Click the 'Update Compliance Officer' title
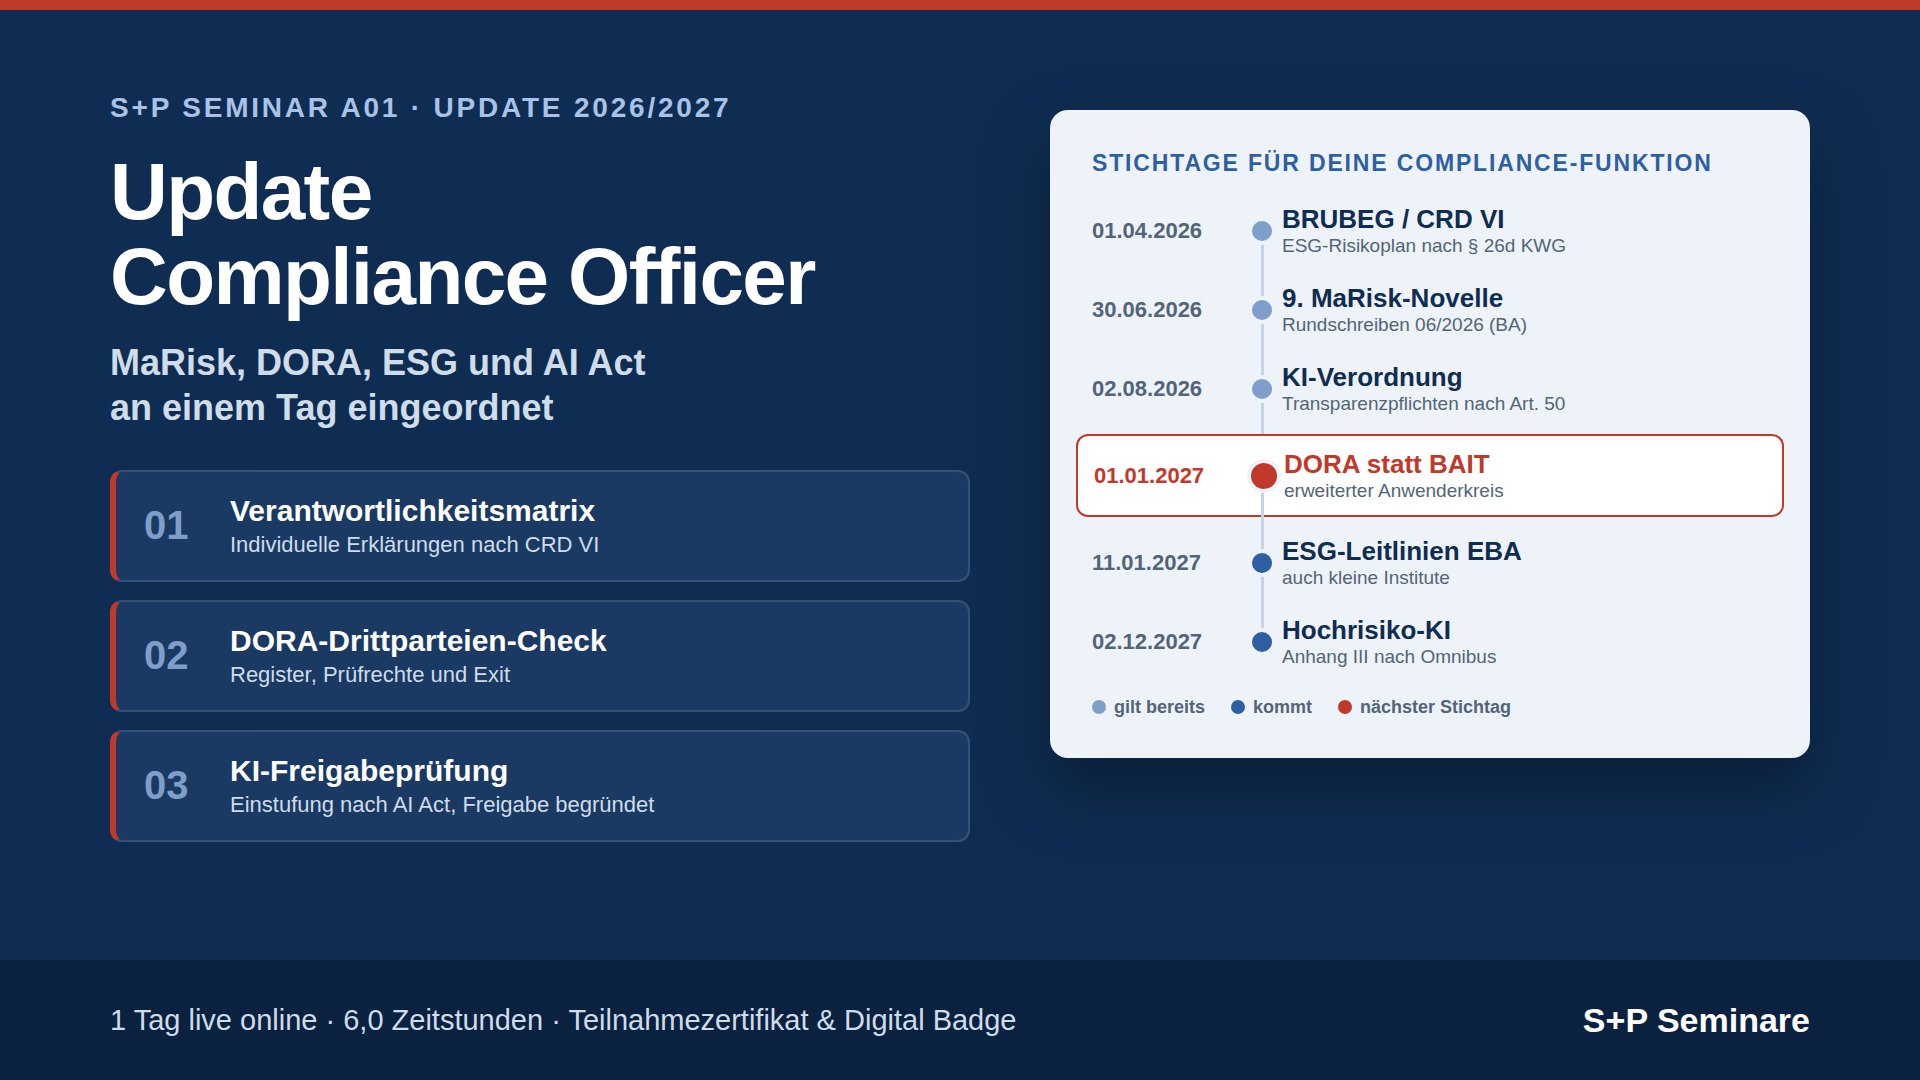 [462, 234]
